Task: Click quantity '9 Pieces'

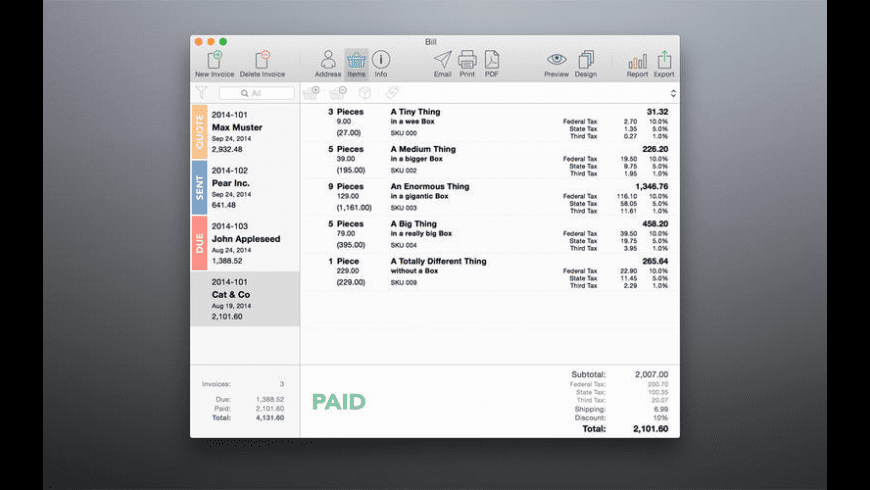Action: click(346, 186)
